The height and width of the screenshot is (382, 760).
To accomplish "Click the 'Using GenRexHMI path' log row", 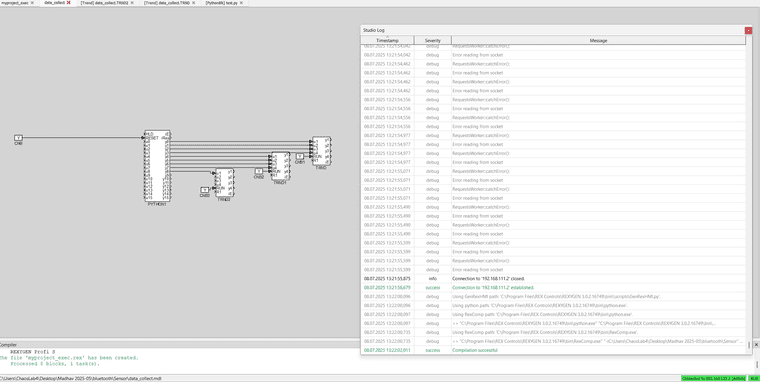I will 553,296.
